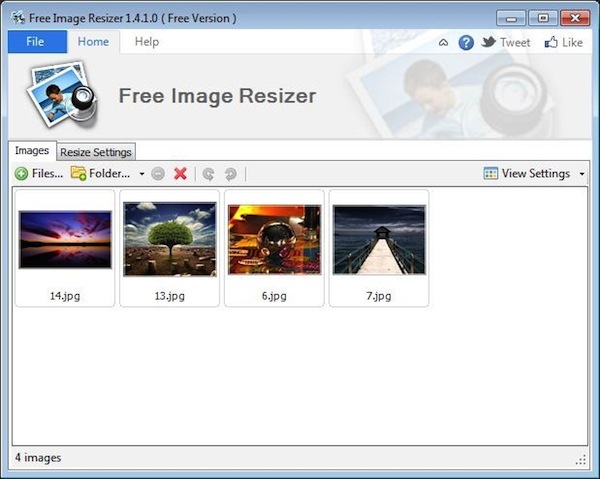Select the 7.jpg pier thumbnail
The image size is (600, 479).
coord(379,240)
